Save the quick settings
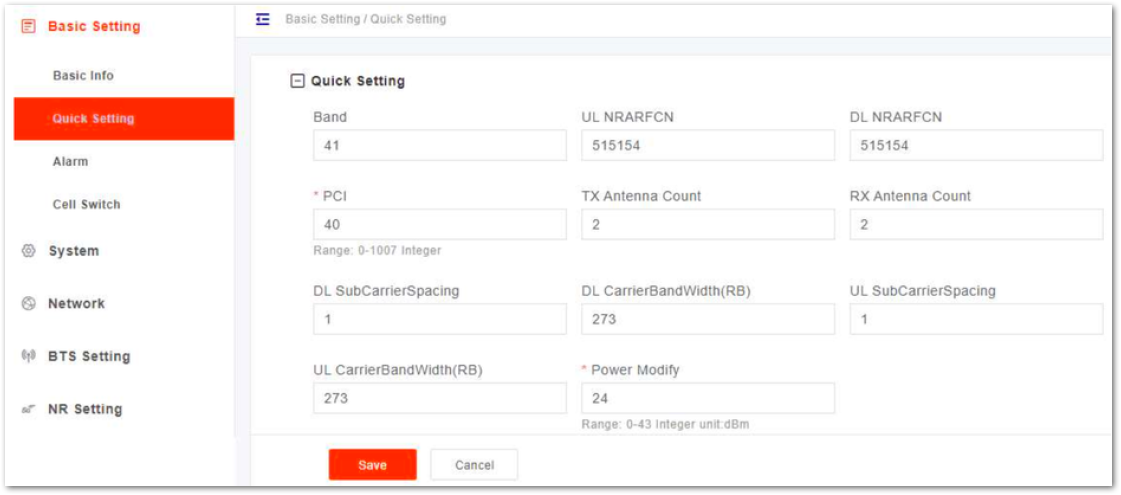The height and width of the screenshot is (495, 1121). pos(372,465)
